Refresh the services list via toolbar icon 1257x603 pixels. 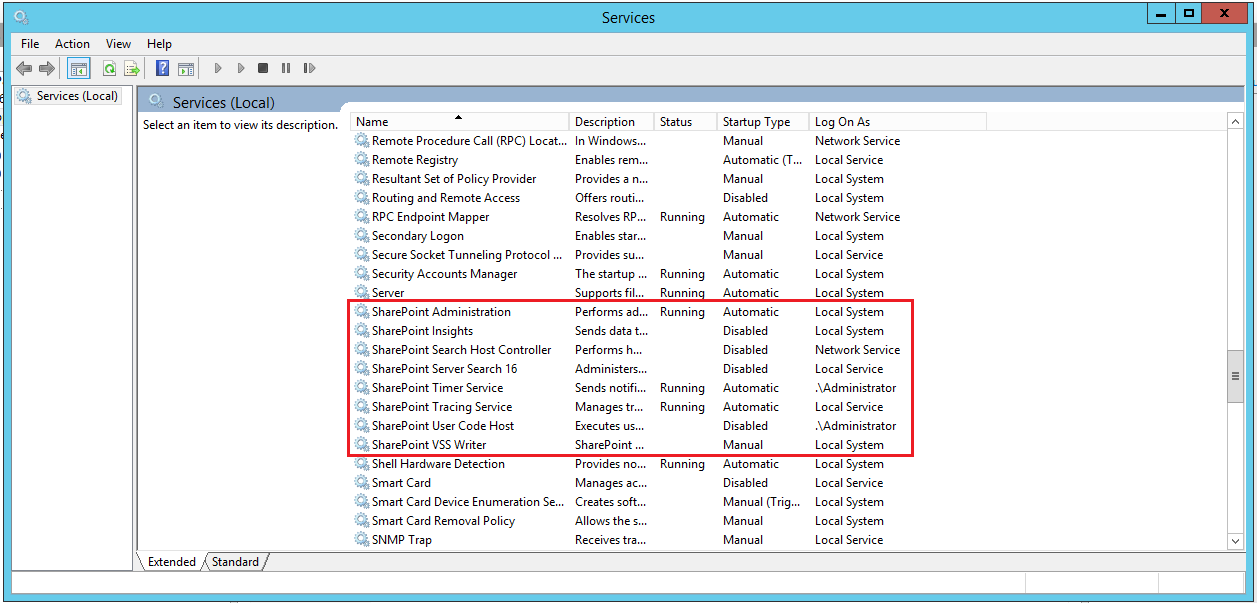[x=109, y=68]
